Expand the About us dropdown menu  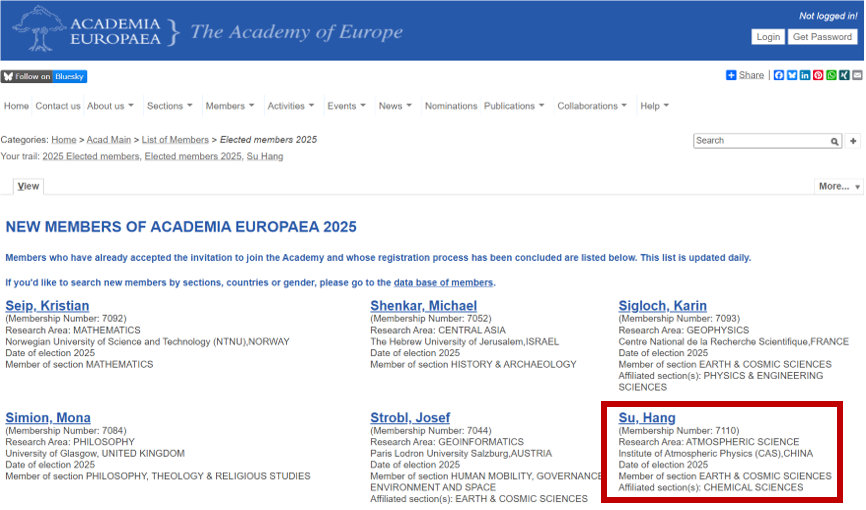click(x=110, y=106)
